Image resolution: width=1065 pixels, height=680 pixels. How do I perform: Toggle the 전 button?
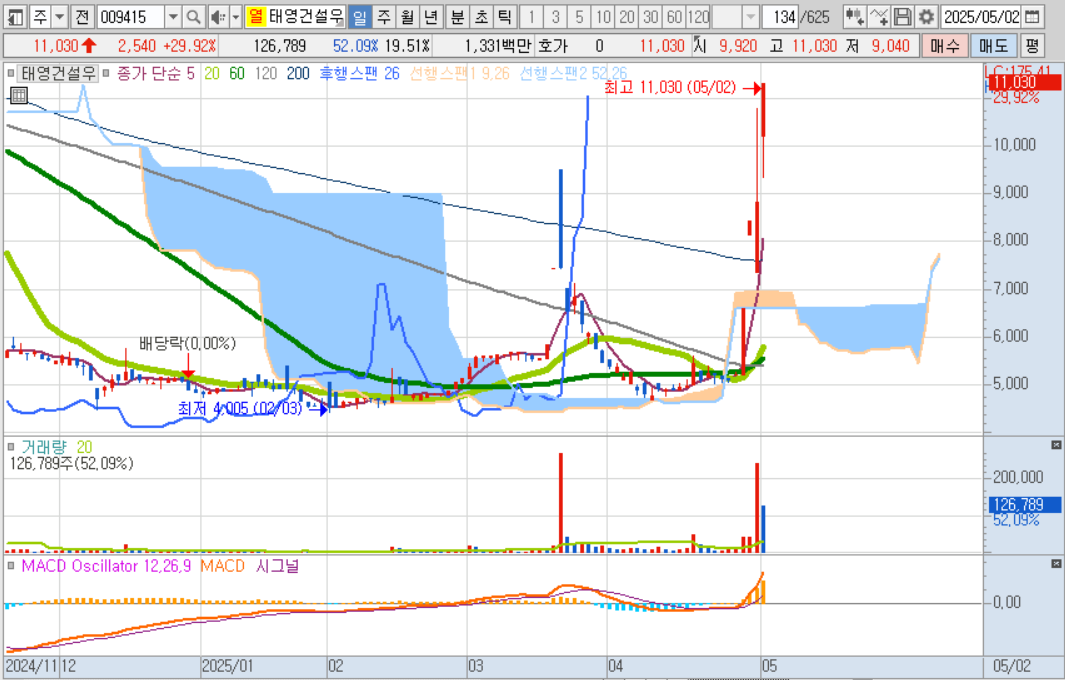tap(82, 16)
